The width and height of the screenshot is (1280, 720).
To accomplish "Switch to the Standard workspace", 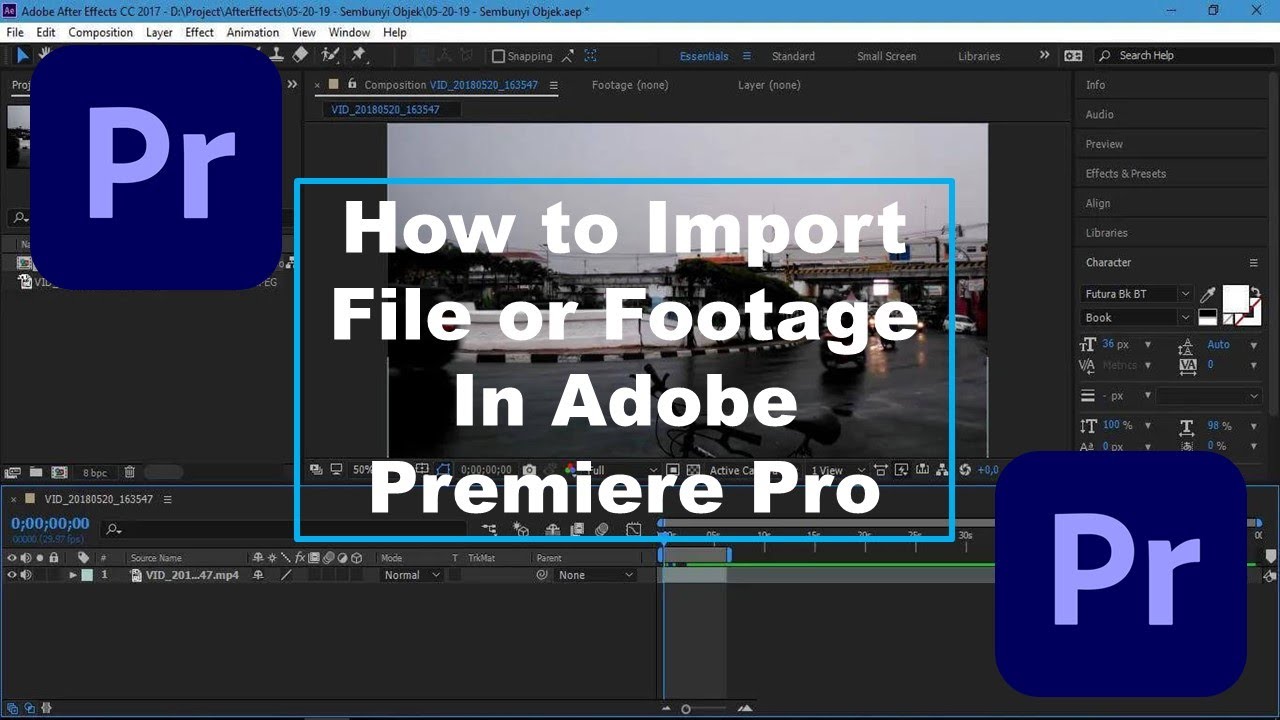I will coord(793,56).
